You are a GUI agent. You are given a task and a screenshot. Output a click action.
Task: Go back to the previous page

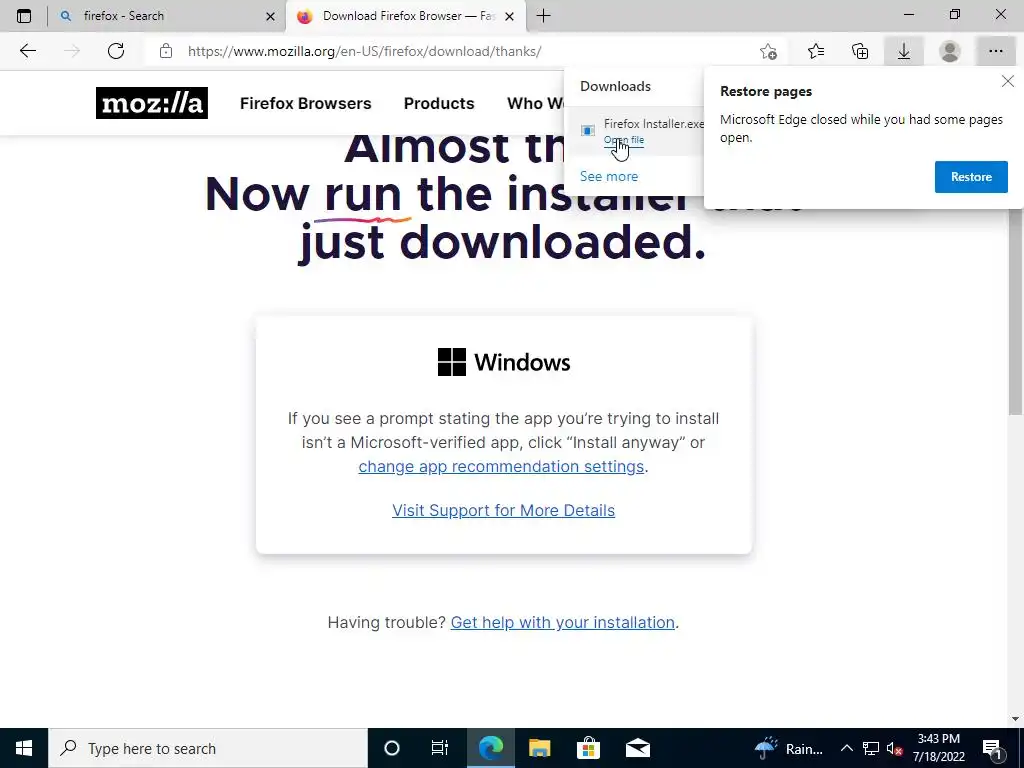[x=27, y=51]
